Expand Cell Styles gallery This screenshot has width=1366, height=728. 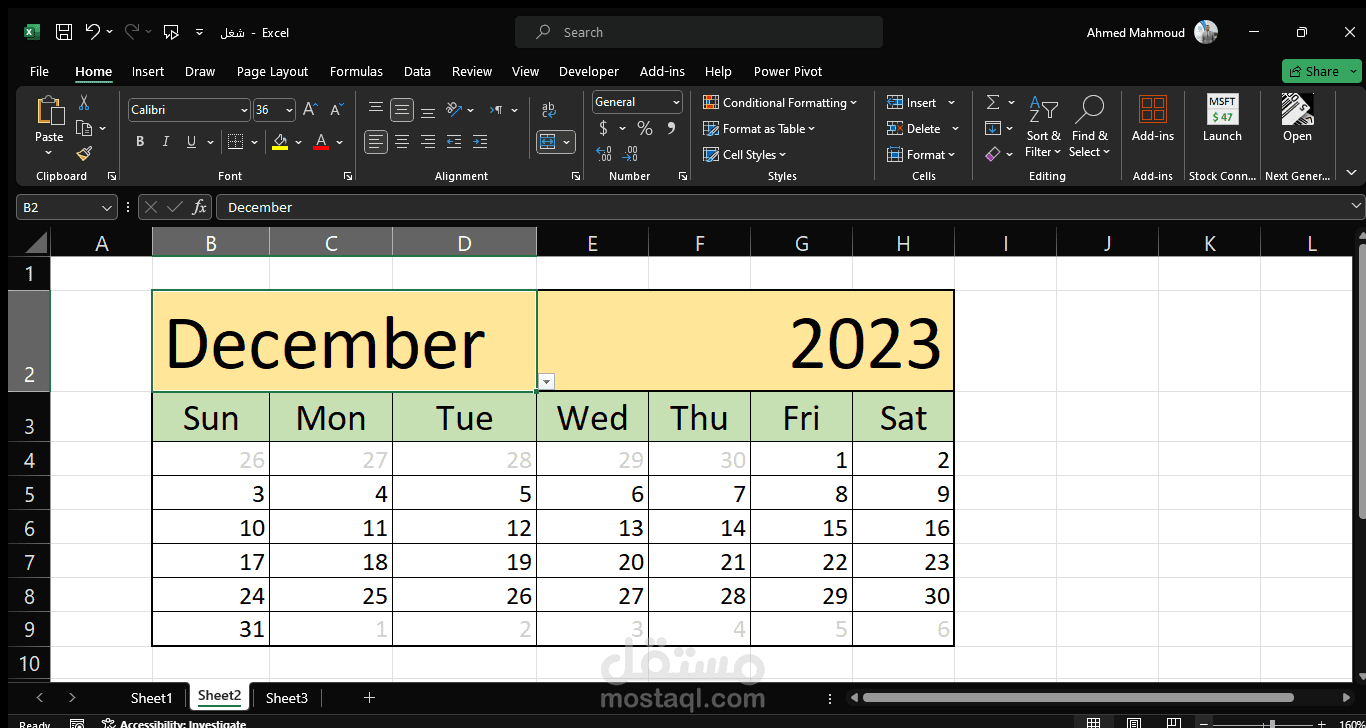coord(745,154)
